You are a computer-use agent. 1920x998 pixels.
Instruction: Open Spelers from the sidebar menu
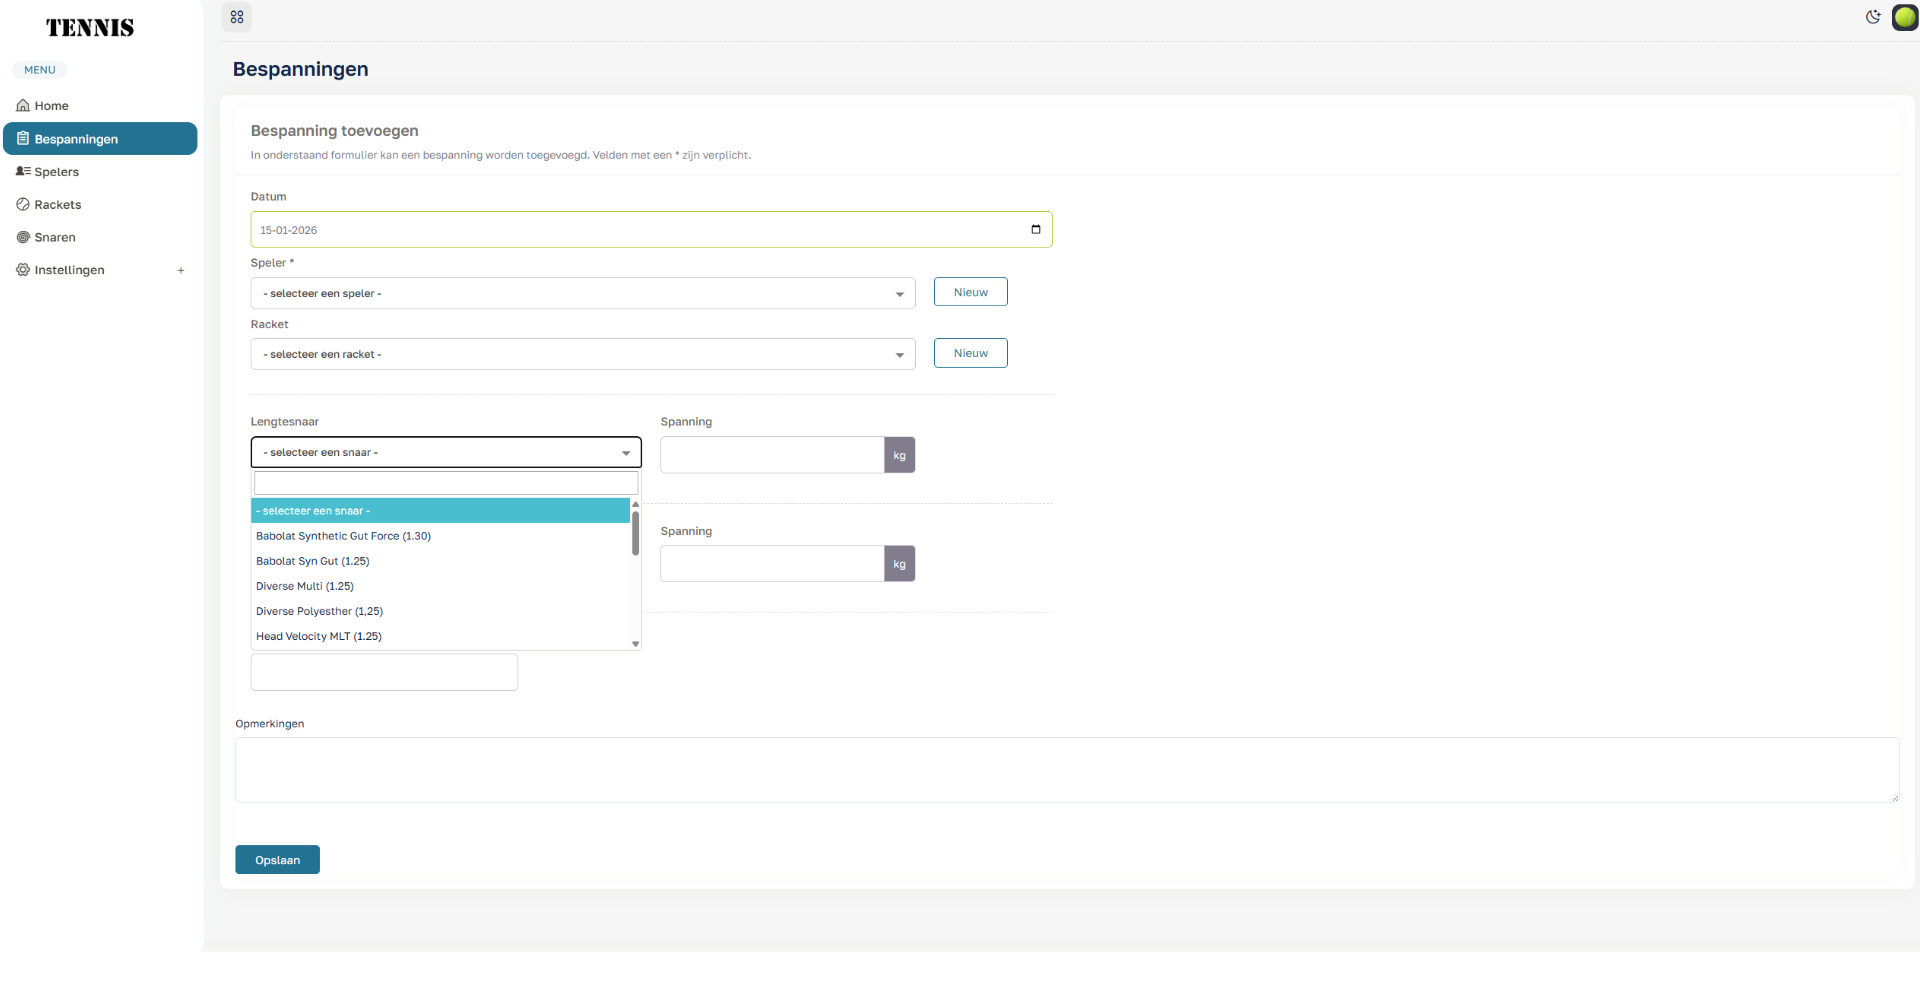tap(56, 172)
